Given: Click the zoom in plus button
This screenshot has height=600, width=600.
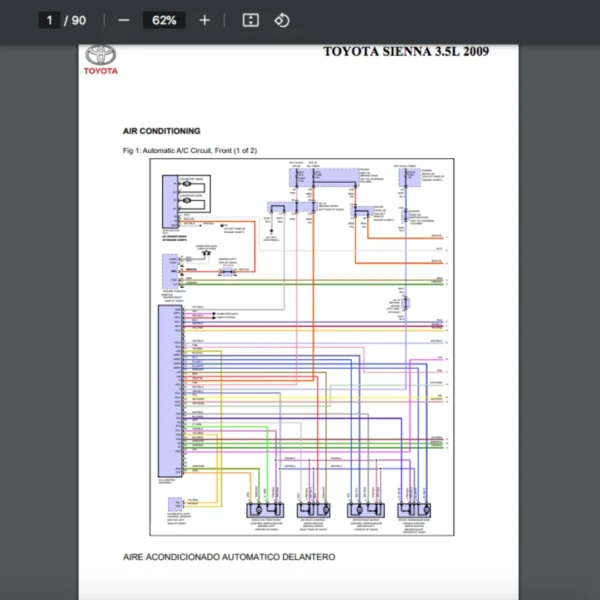Looking at the screenshot, I should tap(205, 20).
